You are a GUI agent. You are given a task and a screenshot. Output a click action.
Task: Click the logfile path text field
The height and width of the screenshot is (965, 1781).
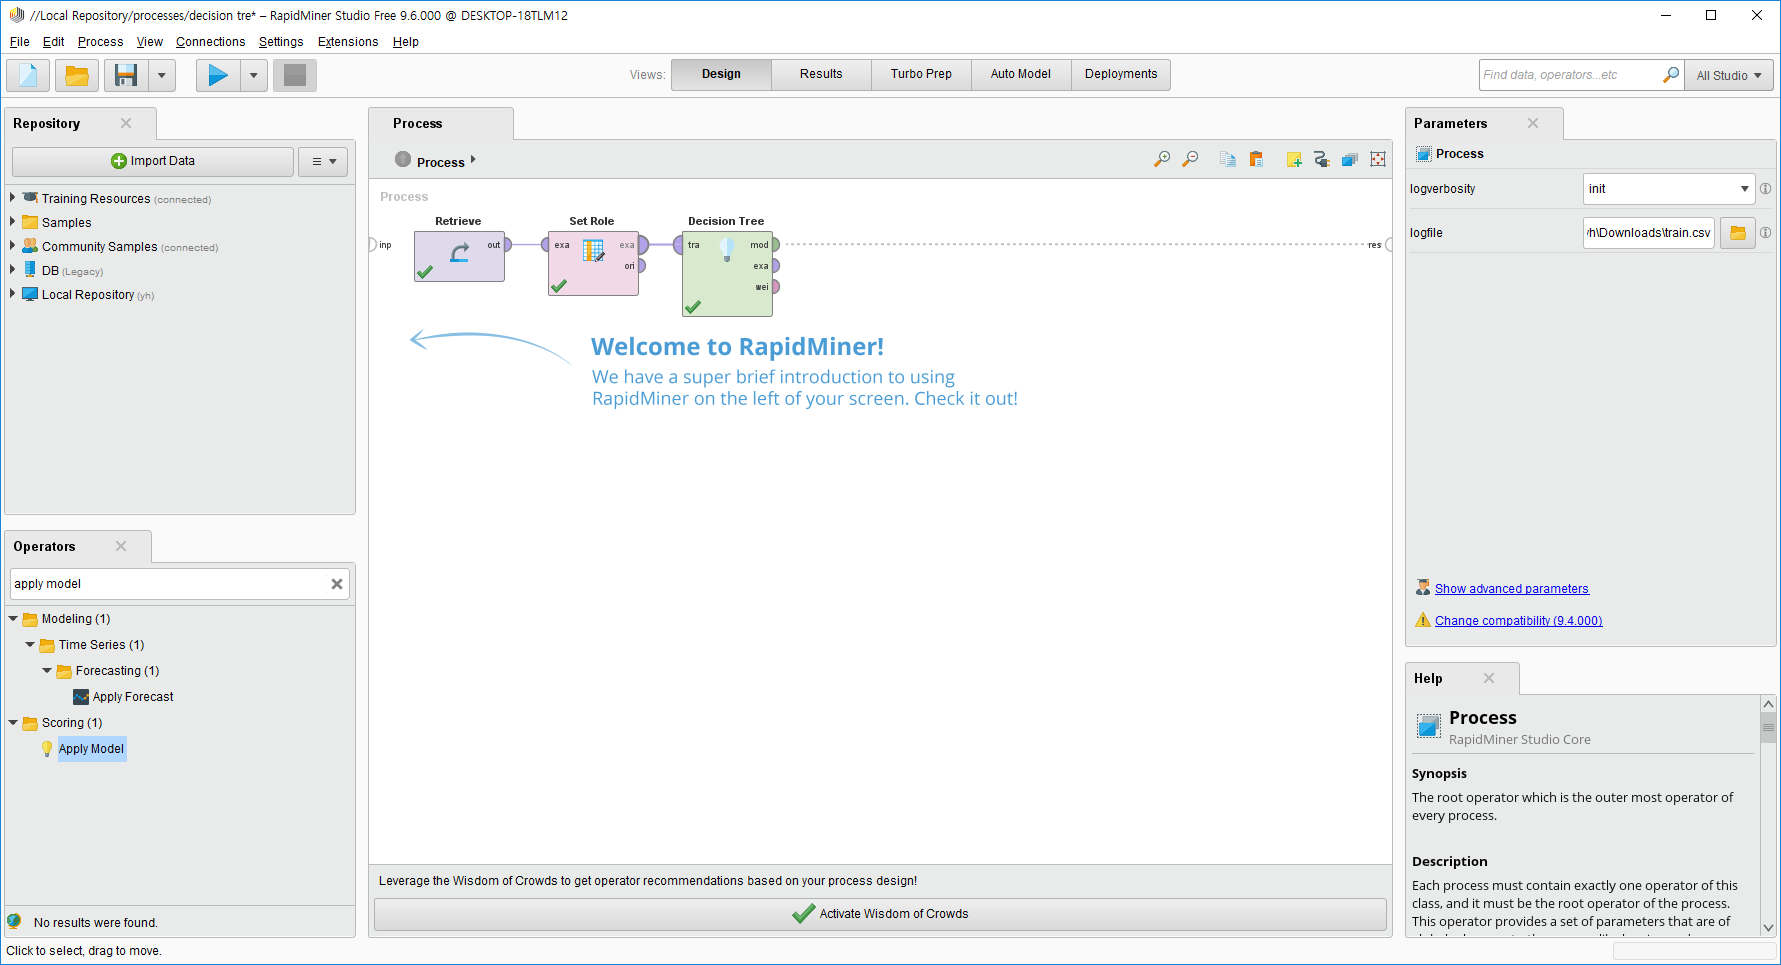point(1649,233)
